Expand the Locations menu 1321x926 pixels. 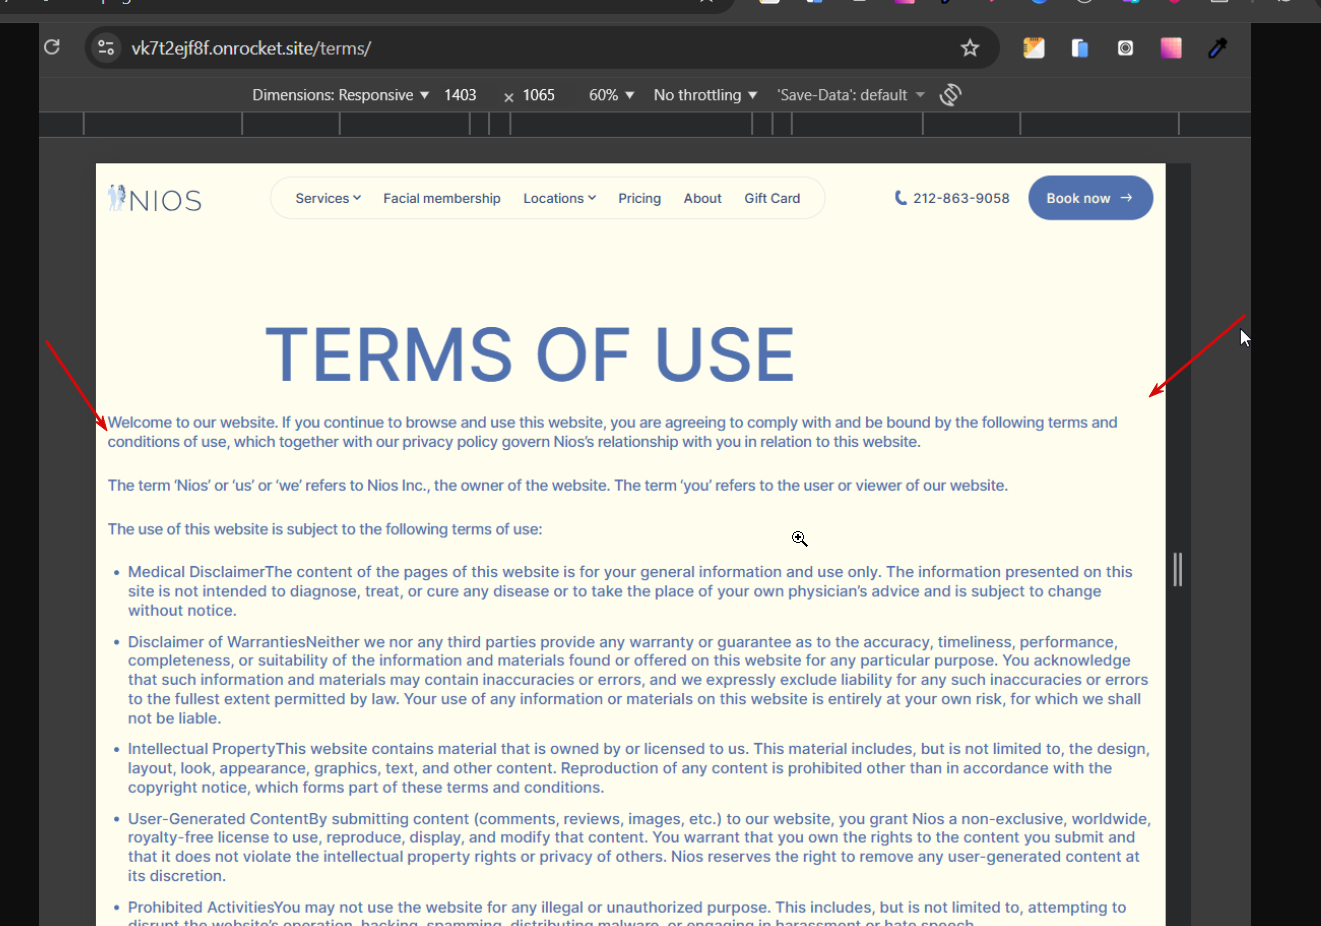point(560,198)
